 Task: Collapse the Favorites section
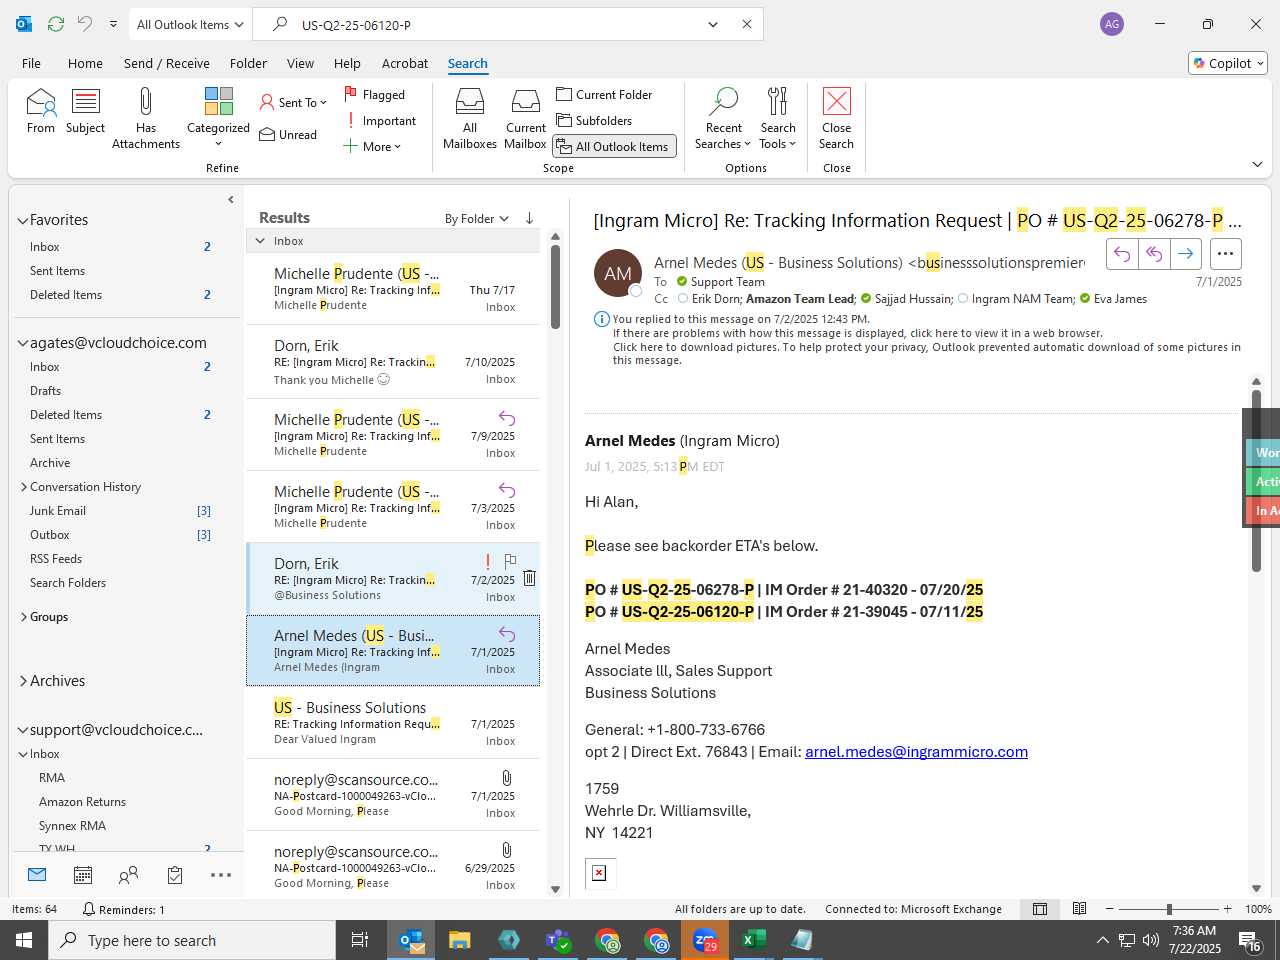pyautogui.click(x=23, y=220)
